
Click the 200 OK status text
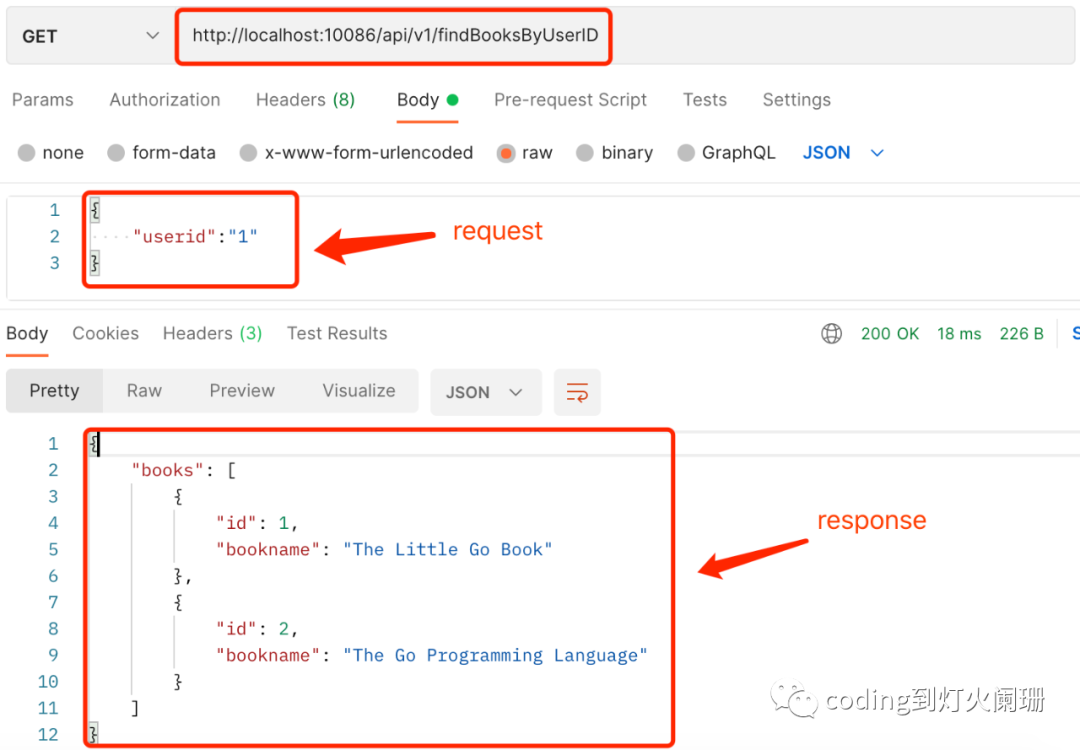pyautogui.click(x=890, y=333)
